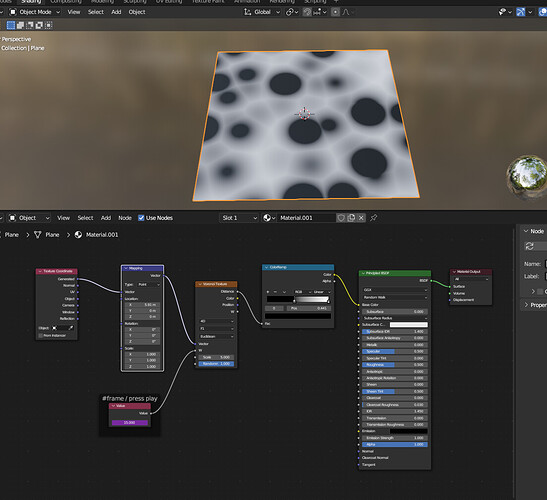Adjust the Roughness slider in Principled BSDF
547x500 pixels.
tap(395, 365)
